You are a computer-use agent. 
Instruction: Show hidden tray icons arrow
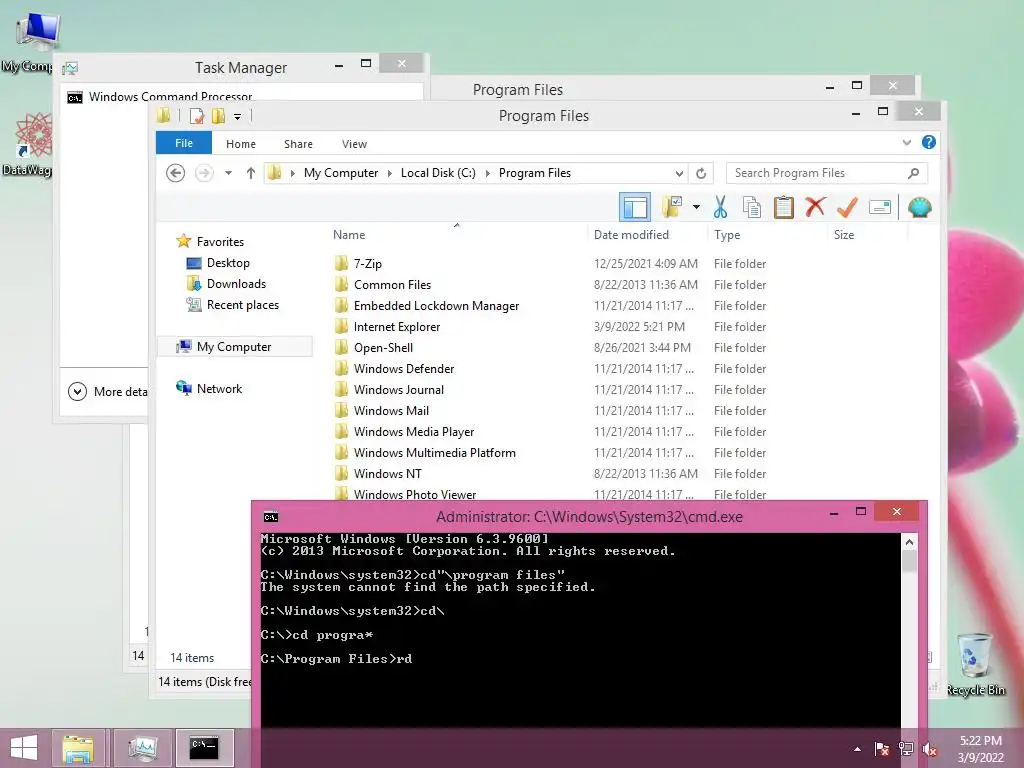click(x=857, y=749)
